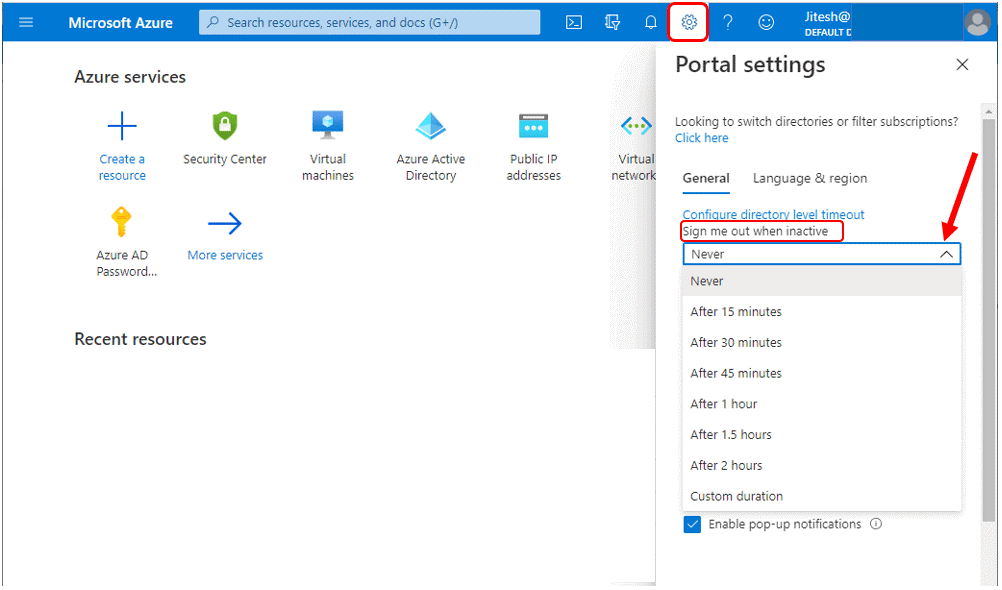
Task: Click the Azure Active Directory label
Action: 431,167
